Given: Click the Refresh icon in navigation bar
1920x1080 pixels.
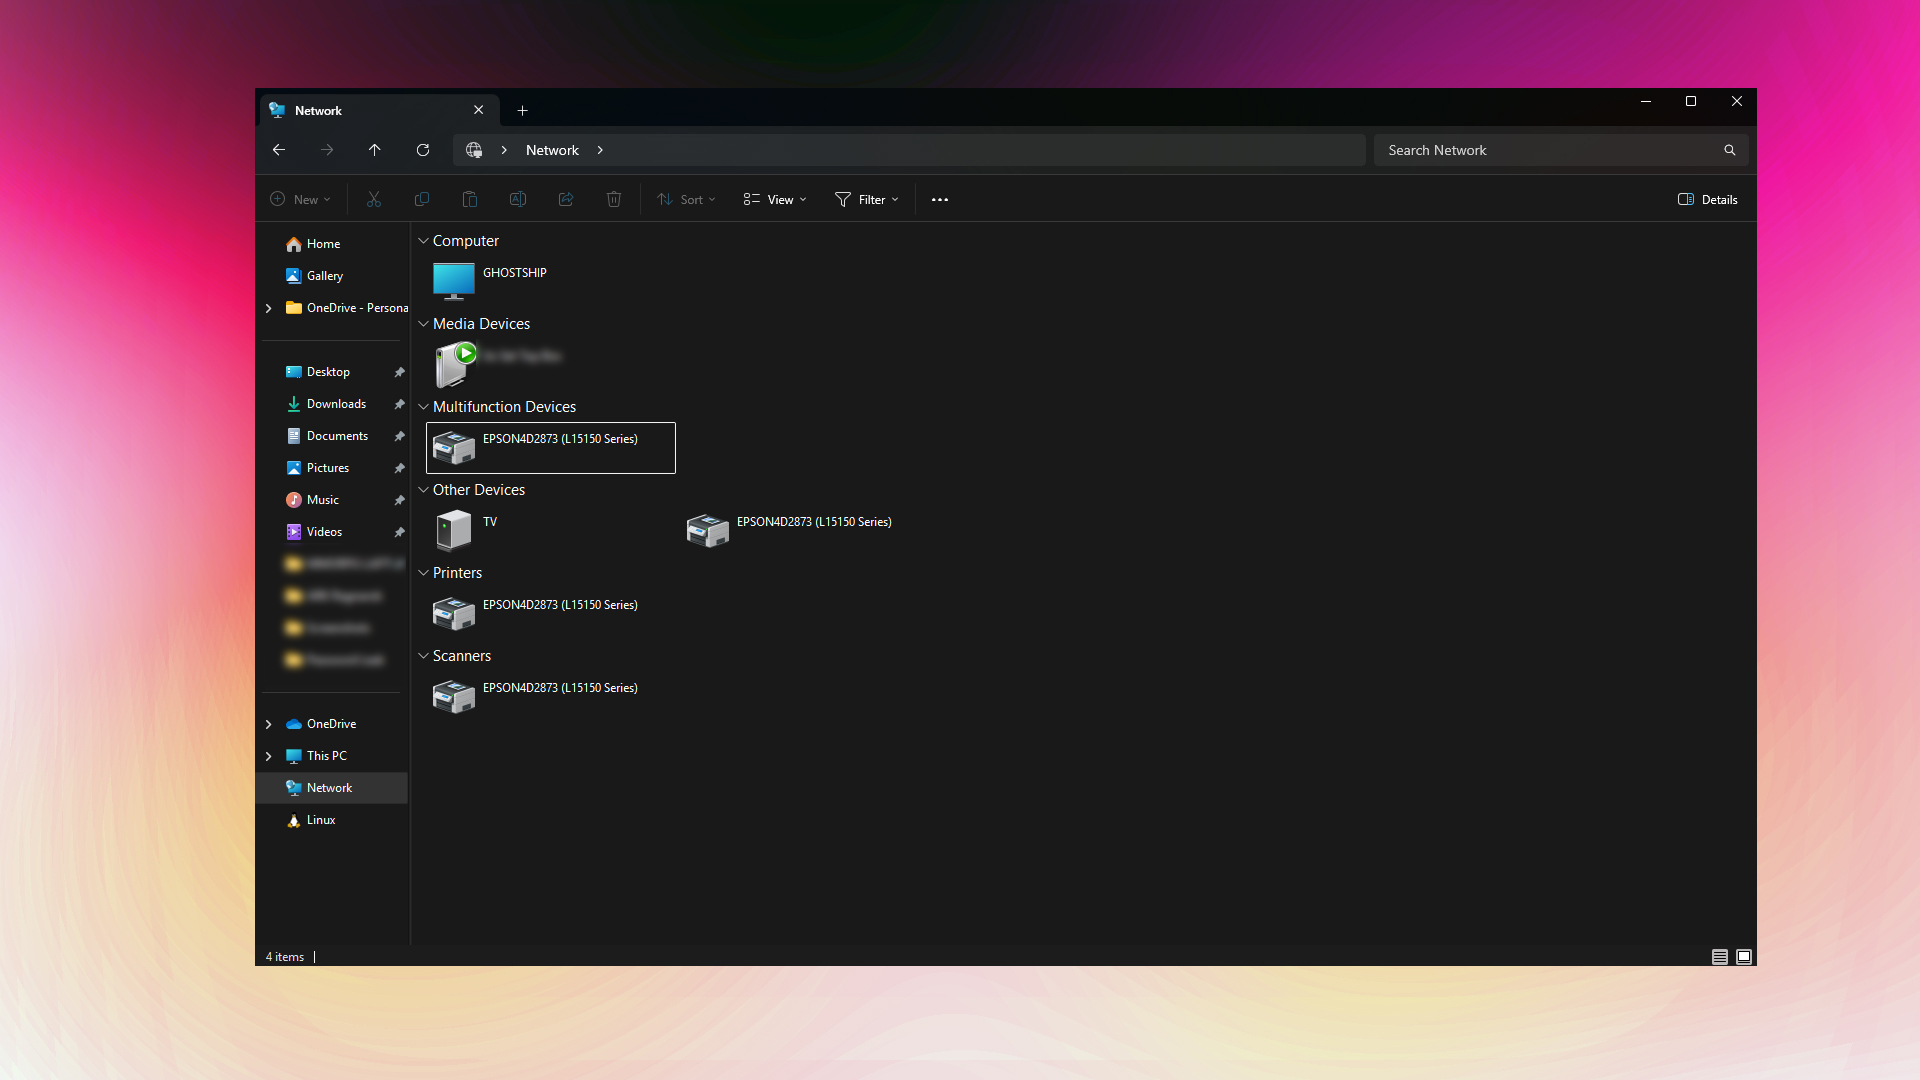Looking at the screenshot, I should (x=423, y=150).
